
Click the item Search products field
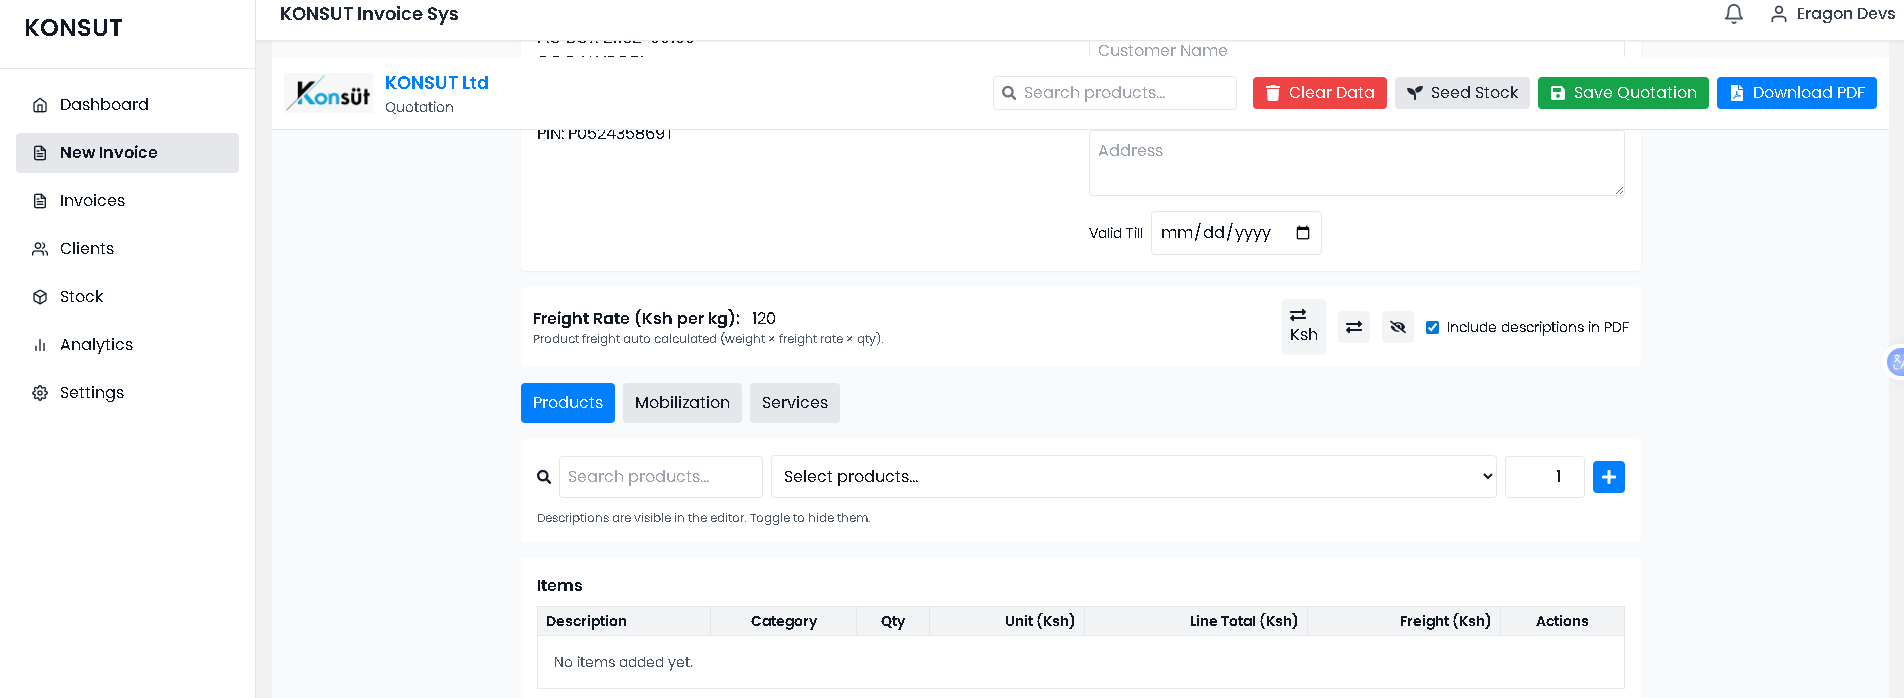pyautogui.click(x=661, y=477)
